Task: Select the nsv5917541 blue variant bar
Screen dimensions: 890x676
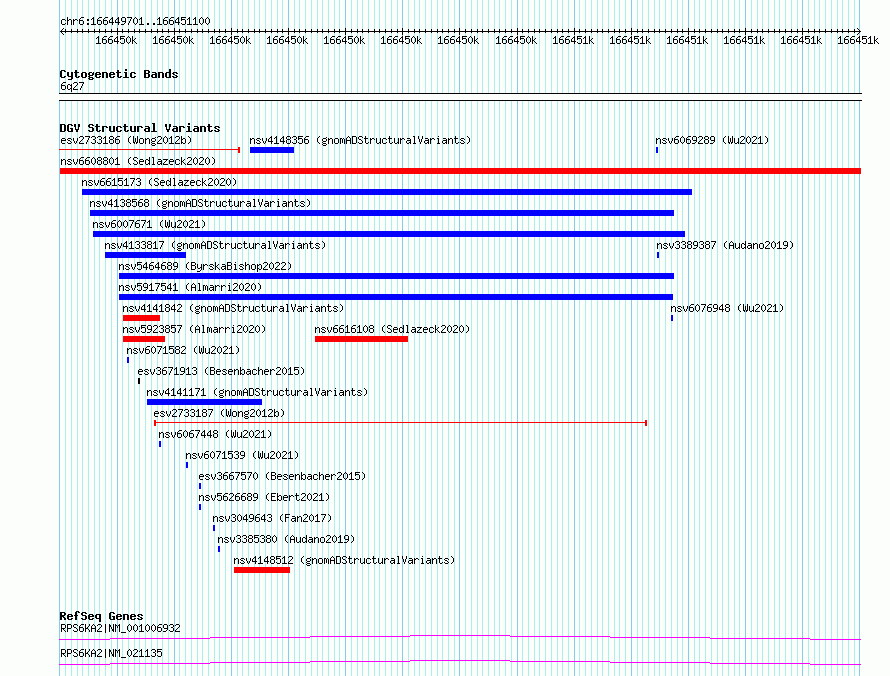Action: (396, 297)
